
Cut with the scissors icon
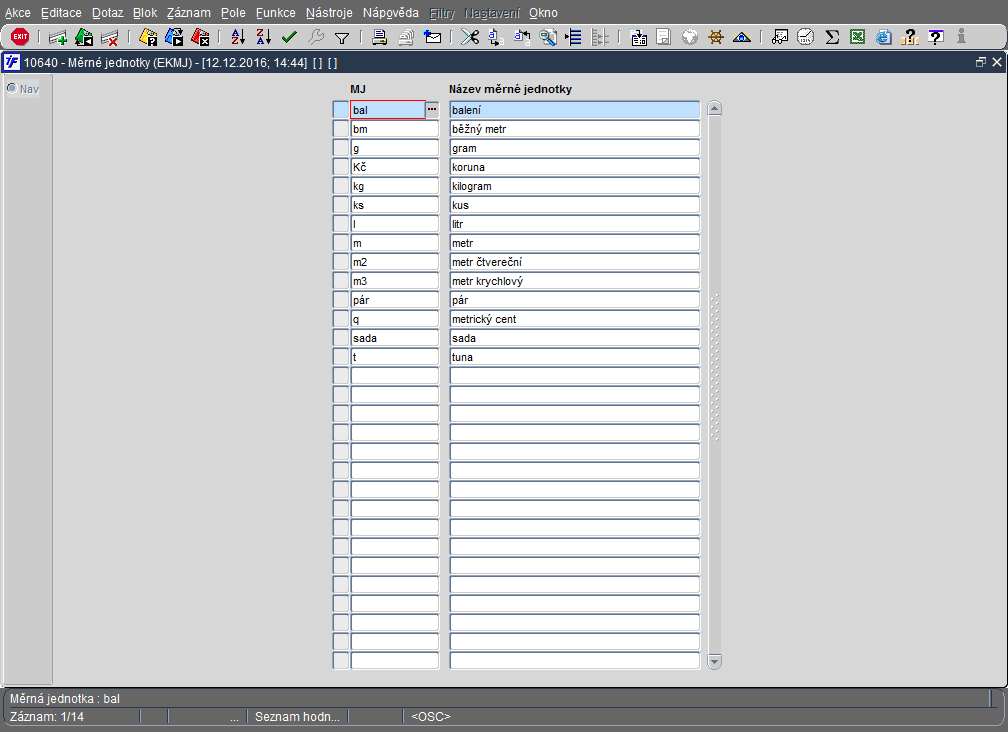click(x=470, y=37)
